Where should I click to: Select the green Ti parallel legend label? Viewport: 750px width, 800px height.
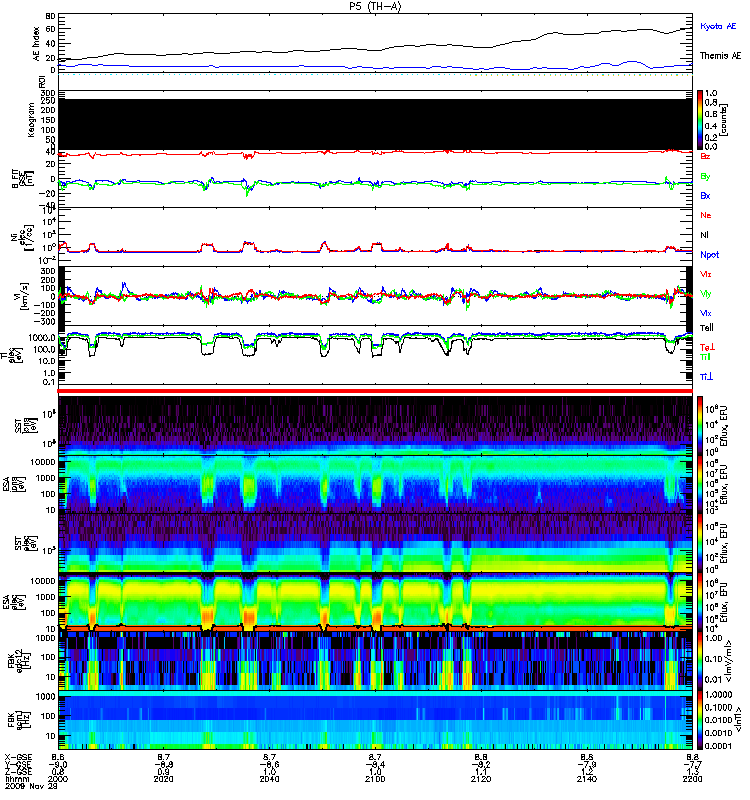[x=705, y=357]
